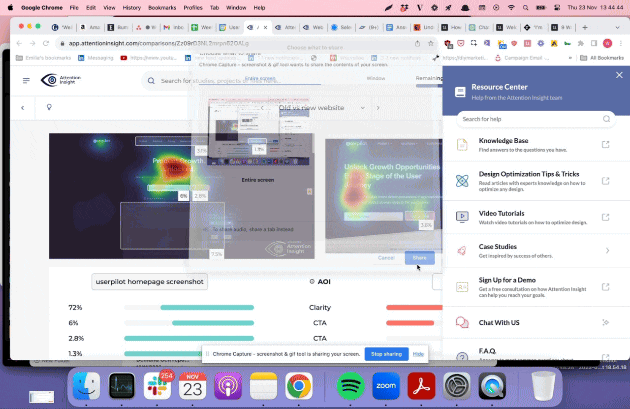This screenshot has height=409, width=630.
Task: Go back using the left chevron arrow
Action: coord(23,107)
